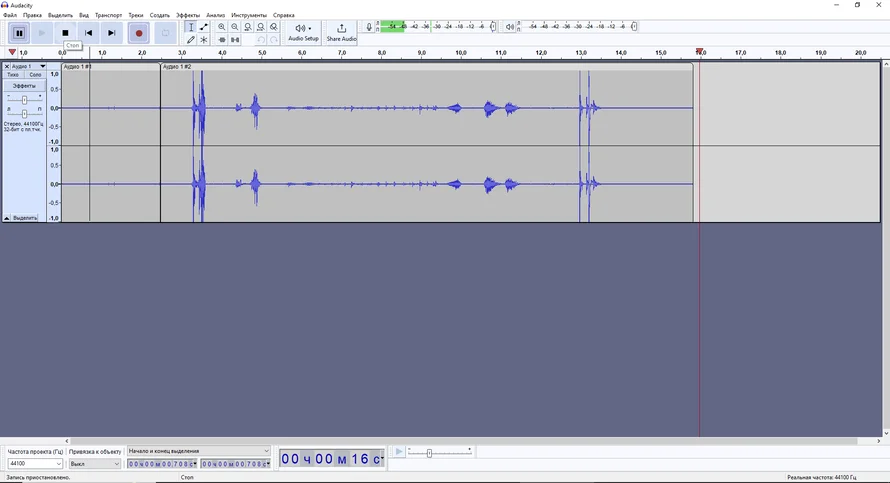Adjust the track gain slider
This screenshot has height=483, width=890.
[x=24, y=99]
